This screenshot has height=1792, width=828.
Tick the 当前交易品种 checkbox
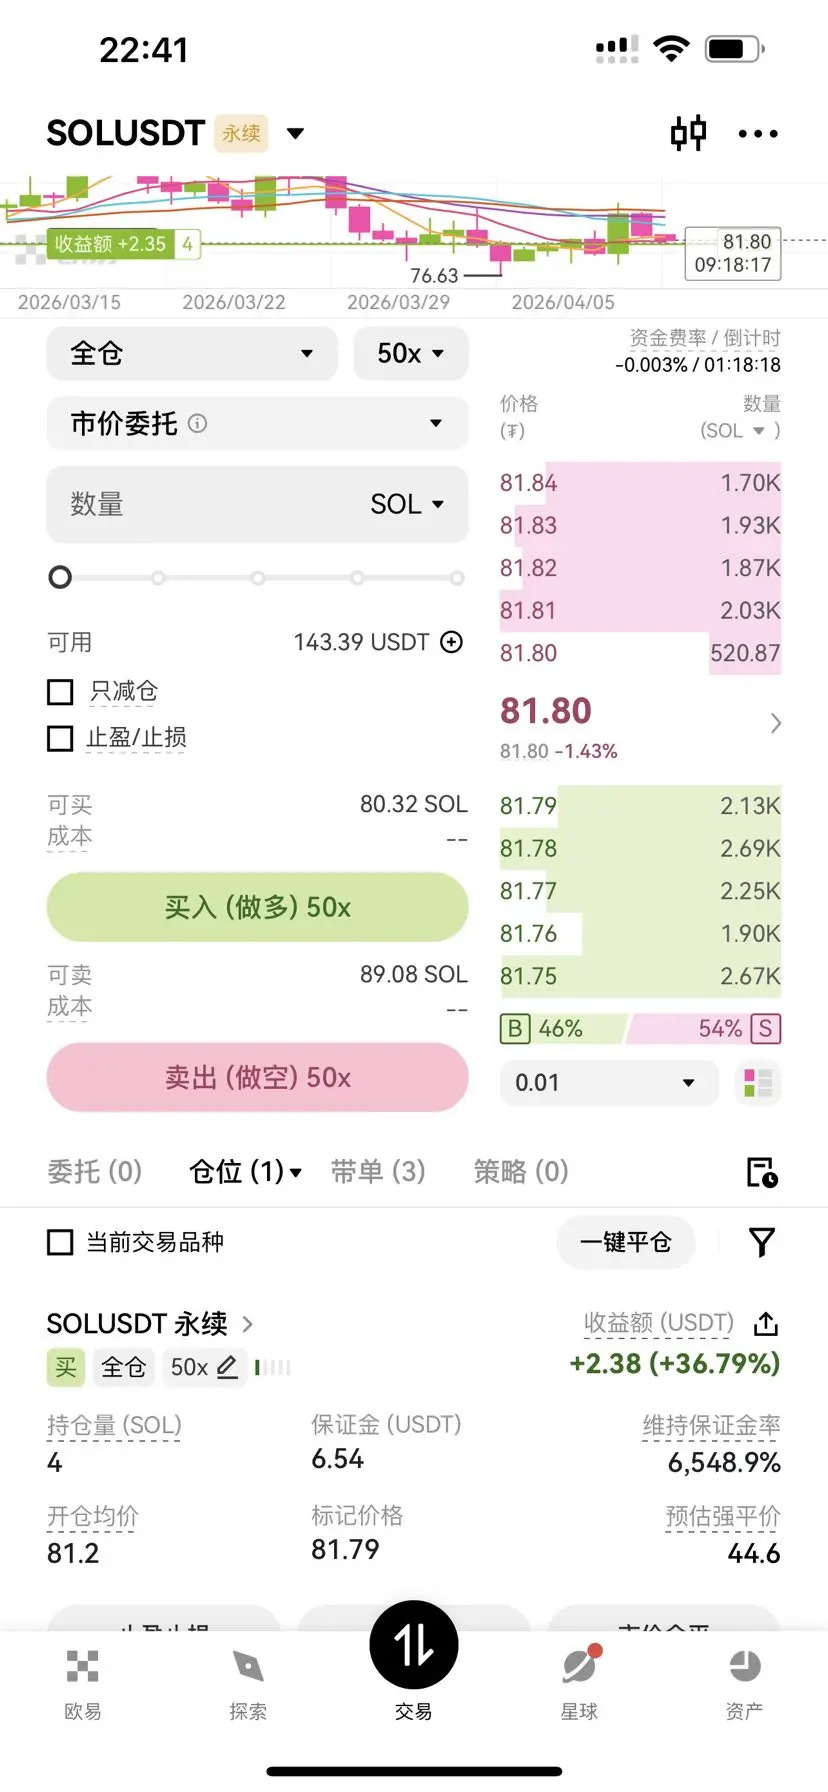coord(61,1242)
